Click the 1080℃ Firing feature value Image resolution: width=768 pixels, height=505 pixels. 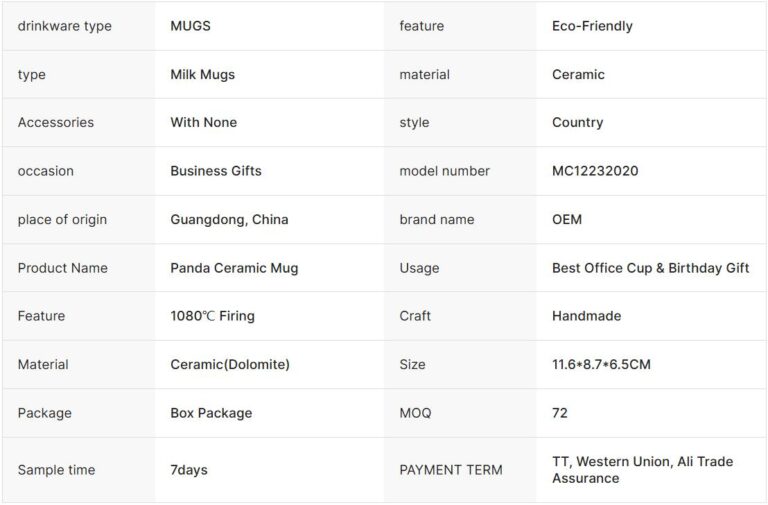[212, 316]
